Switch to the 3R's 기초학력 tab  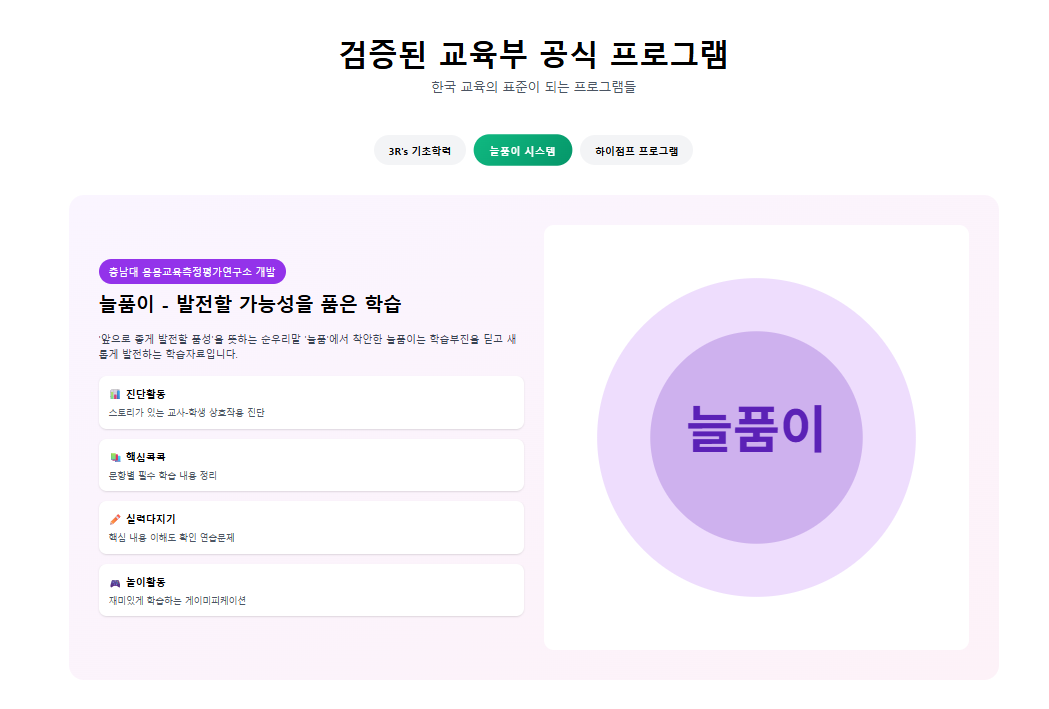(418, 150)
